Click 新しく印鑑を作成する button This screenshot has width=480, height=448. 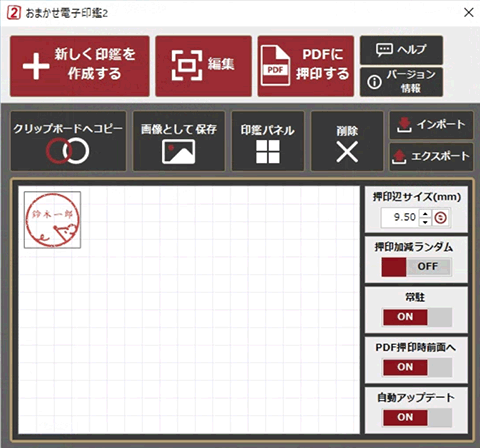[x=80, y=66]
